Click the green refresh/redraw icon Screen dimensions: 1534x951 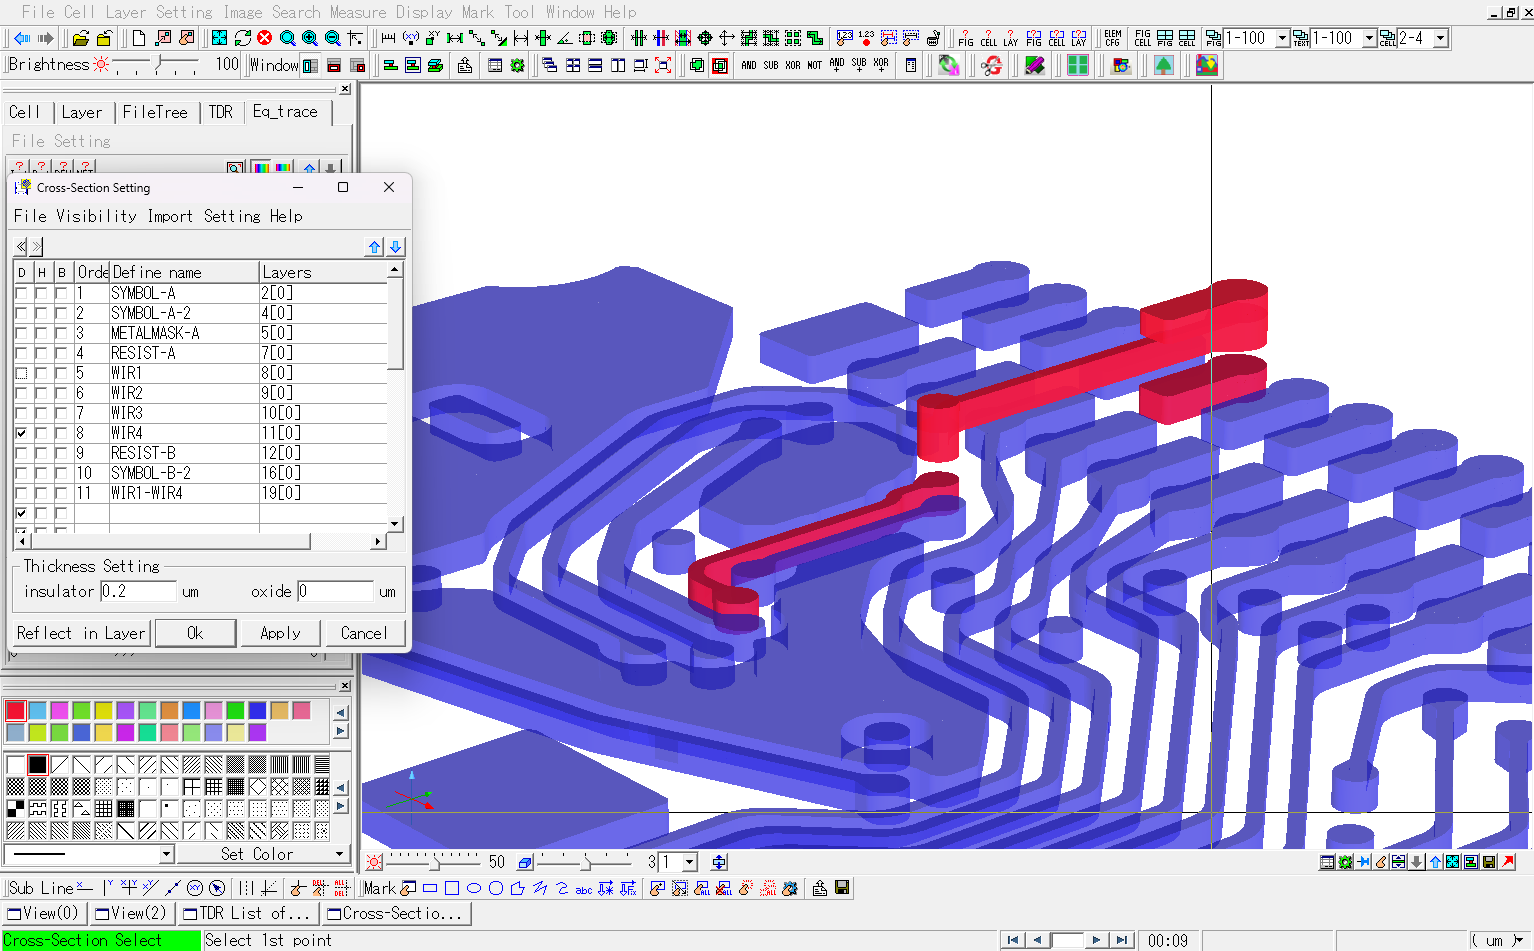coord(242,38)
